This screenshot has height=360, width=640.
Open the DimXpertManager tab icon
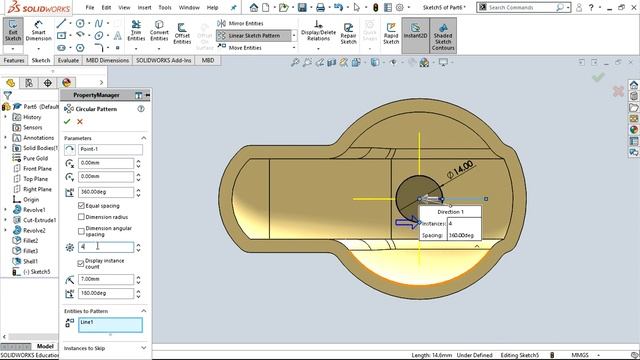48,83
